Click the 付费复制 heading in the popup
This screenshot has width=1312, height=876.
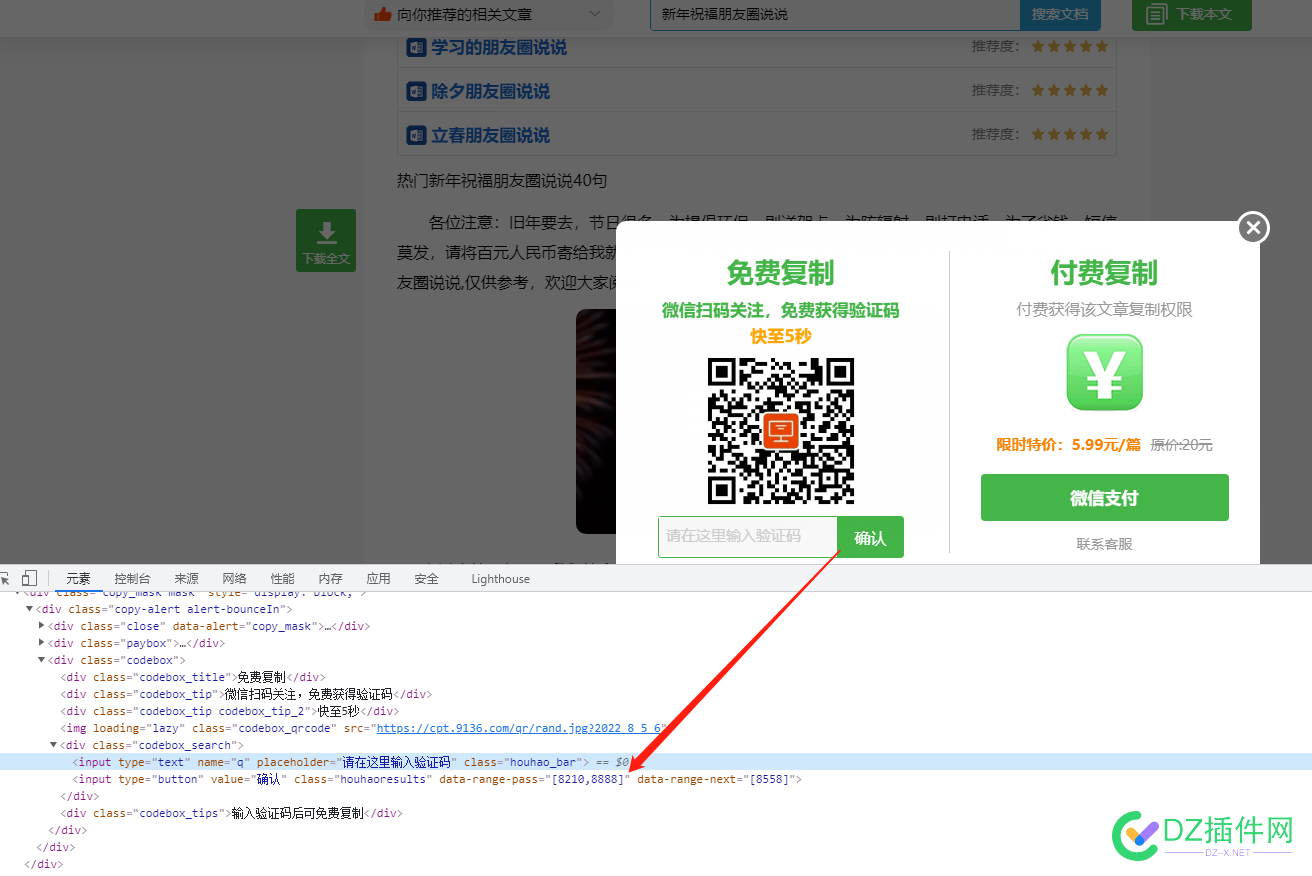(x=1104, y=272)
